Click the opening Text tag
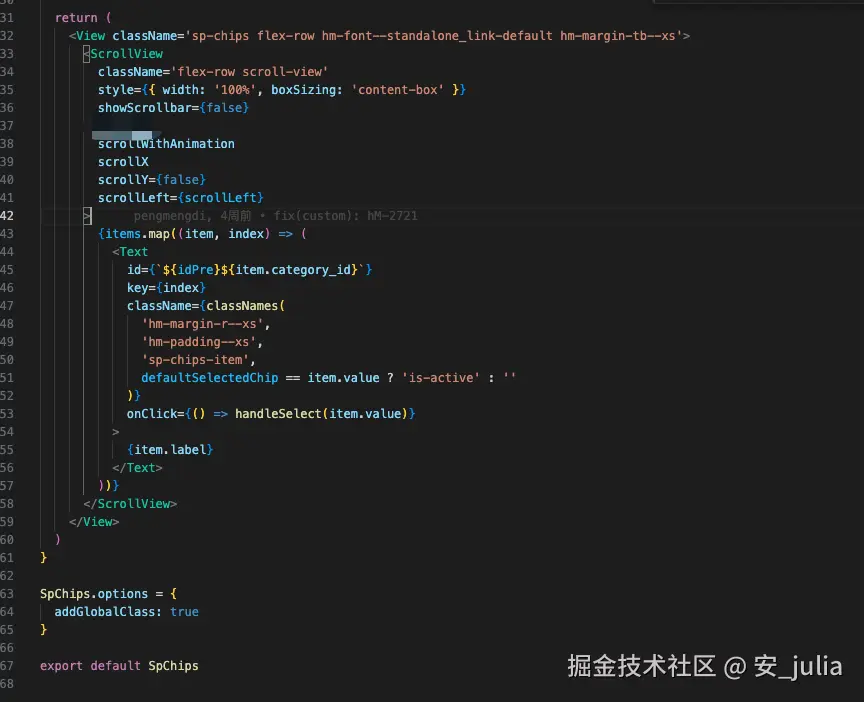Image resolution: width=864 pixels, height=702 pixels. 130,252
